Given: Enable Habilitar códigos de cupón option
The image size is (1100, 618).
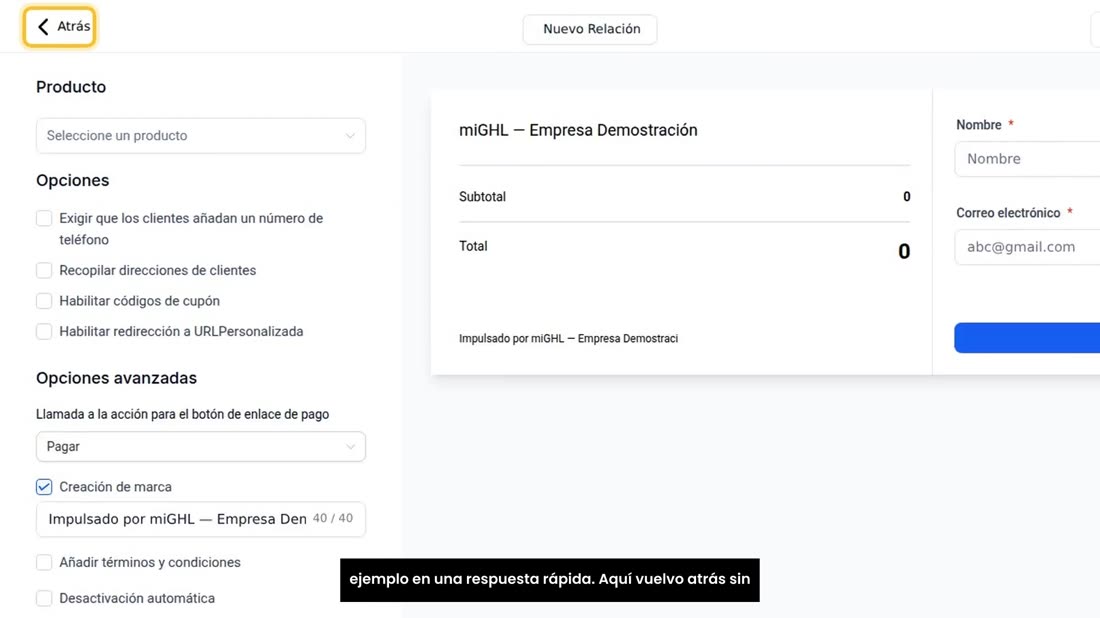Looking at the screenshot, I should click(44, 301).
